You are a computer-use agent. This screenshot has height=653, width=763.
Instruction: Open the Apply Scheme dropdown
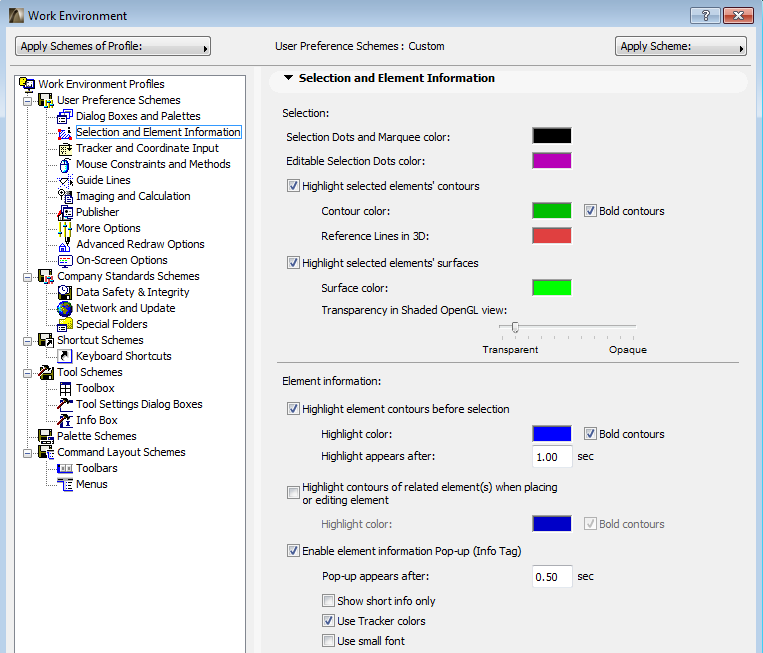(x=681, y=46)
